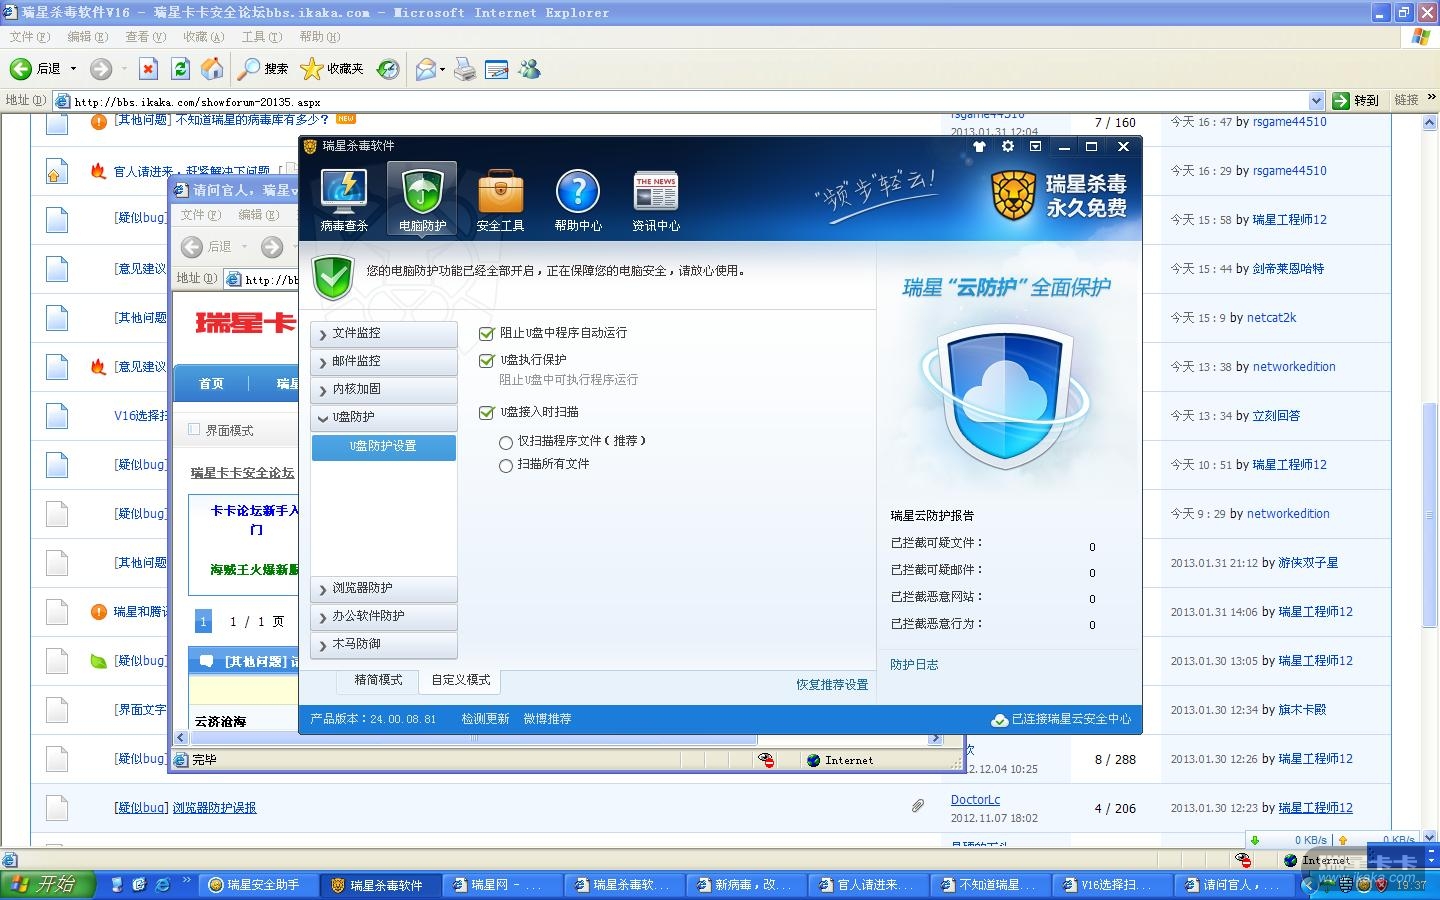The width and height of the screenshot is (1440, 900).
Task: Open the IE Messenger icon
Action: click(530, 69)
